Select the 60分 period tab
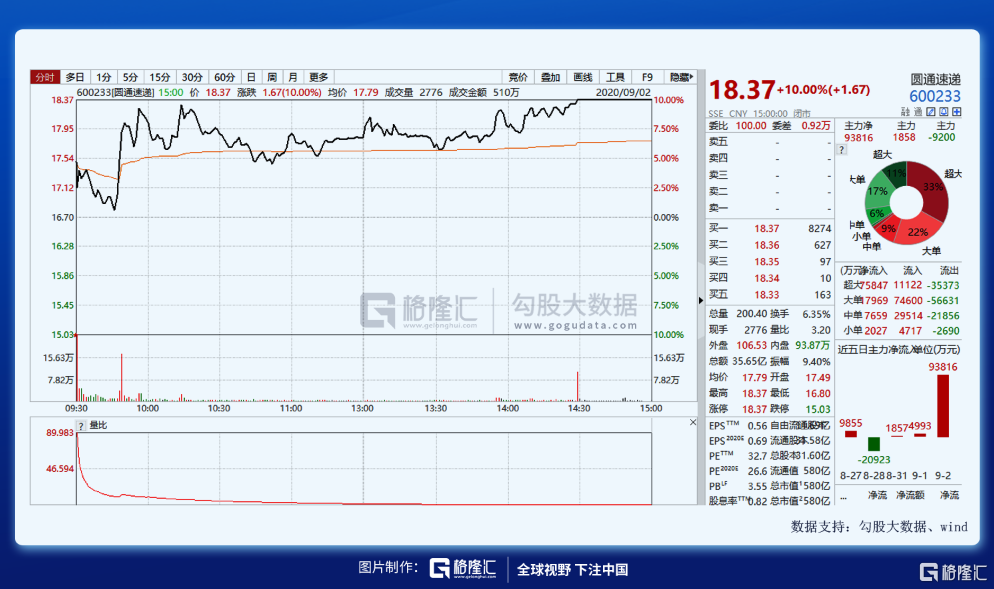 pos(224,77)
